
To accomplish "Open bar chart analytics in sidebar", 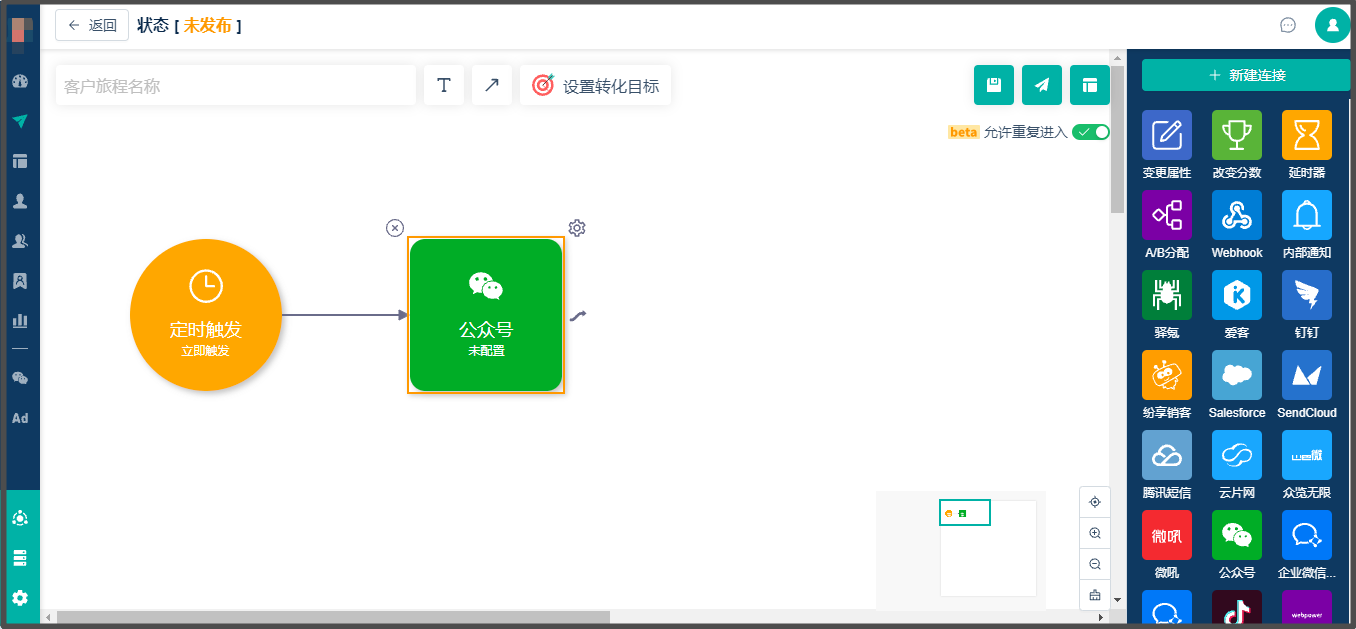I will point(20,321).
